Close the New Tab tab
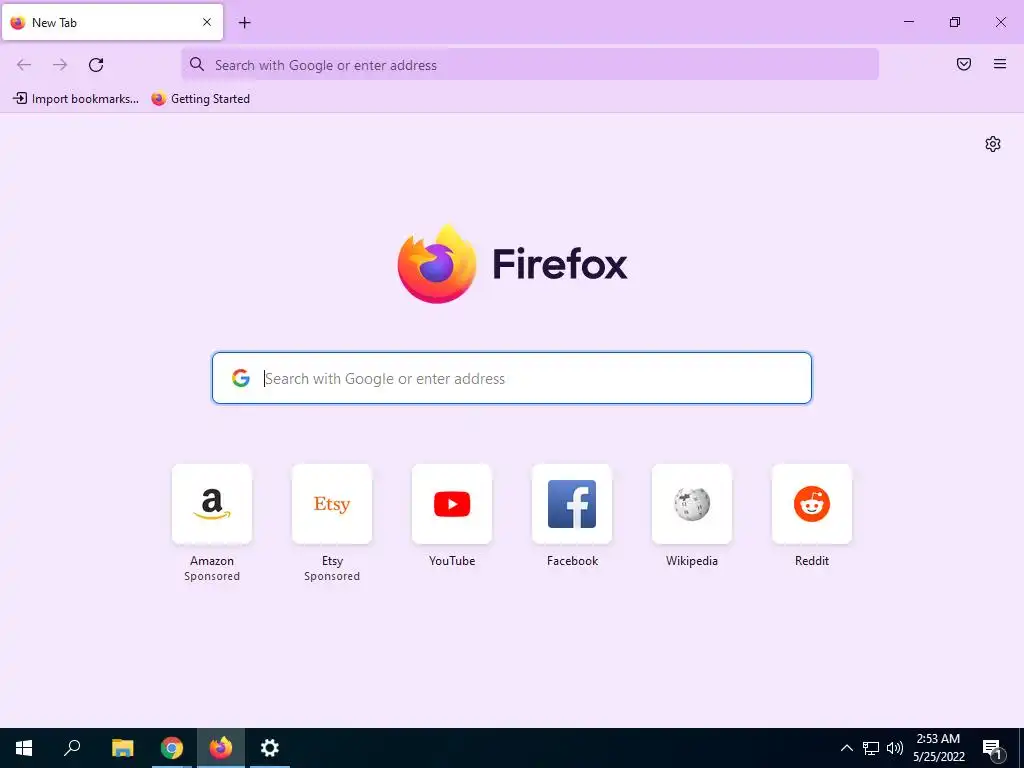The image size is (1024, 768). click(207, 22)
